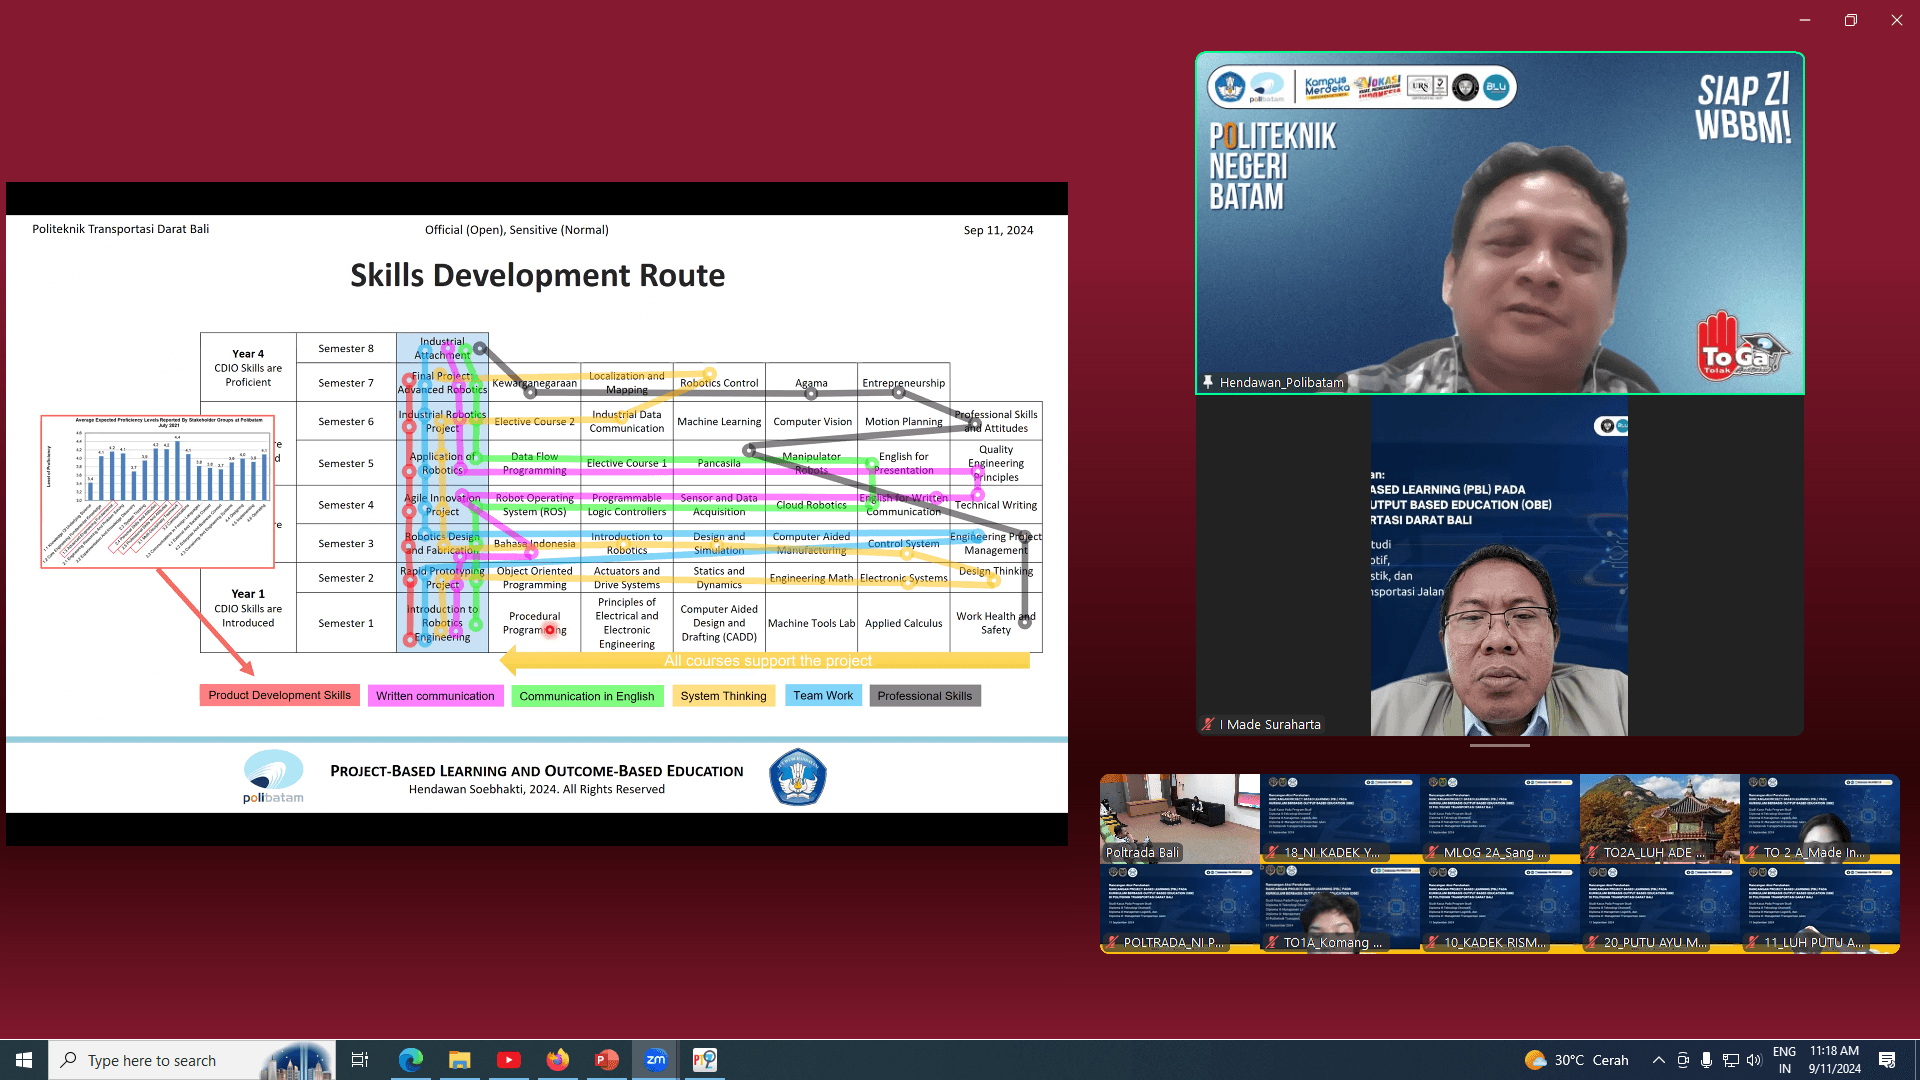Open the clock and calendar flyout

1834,1060
